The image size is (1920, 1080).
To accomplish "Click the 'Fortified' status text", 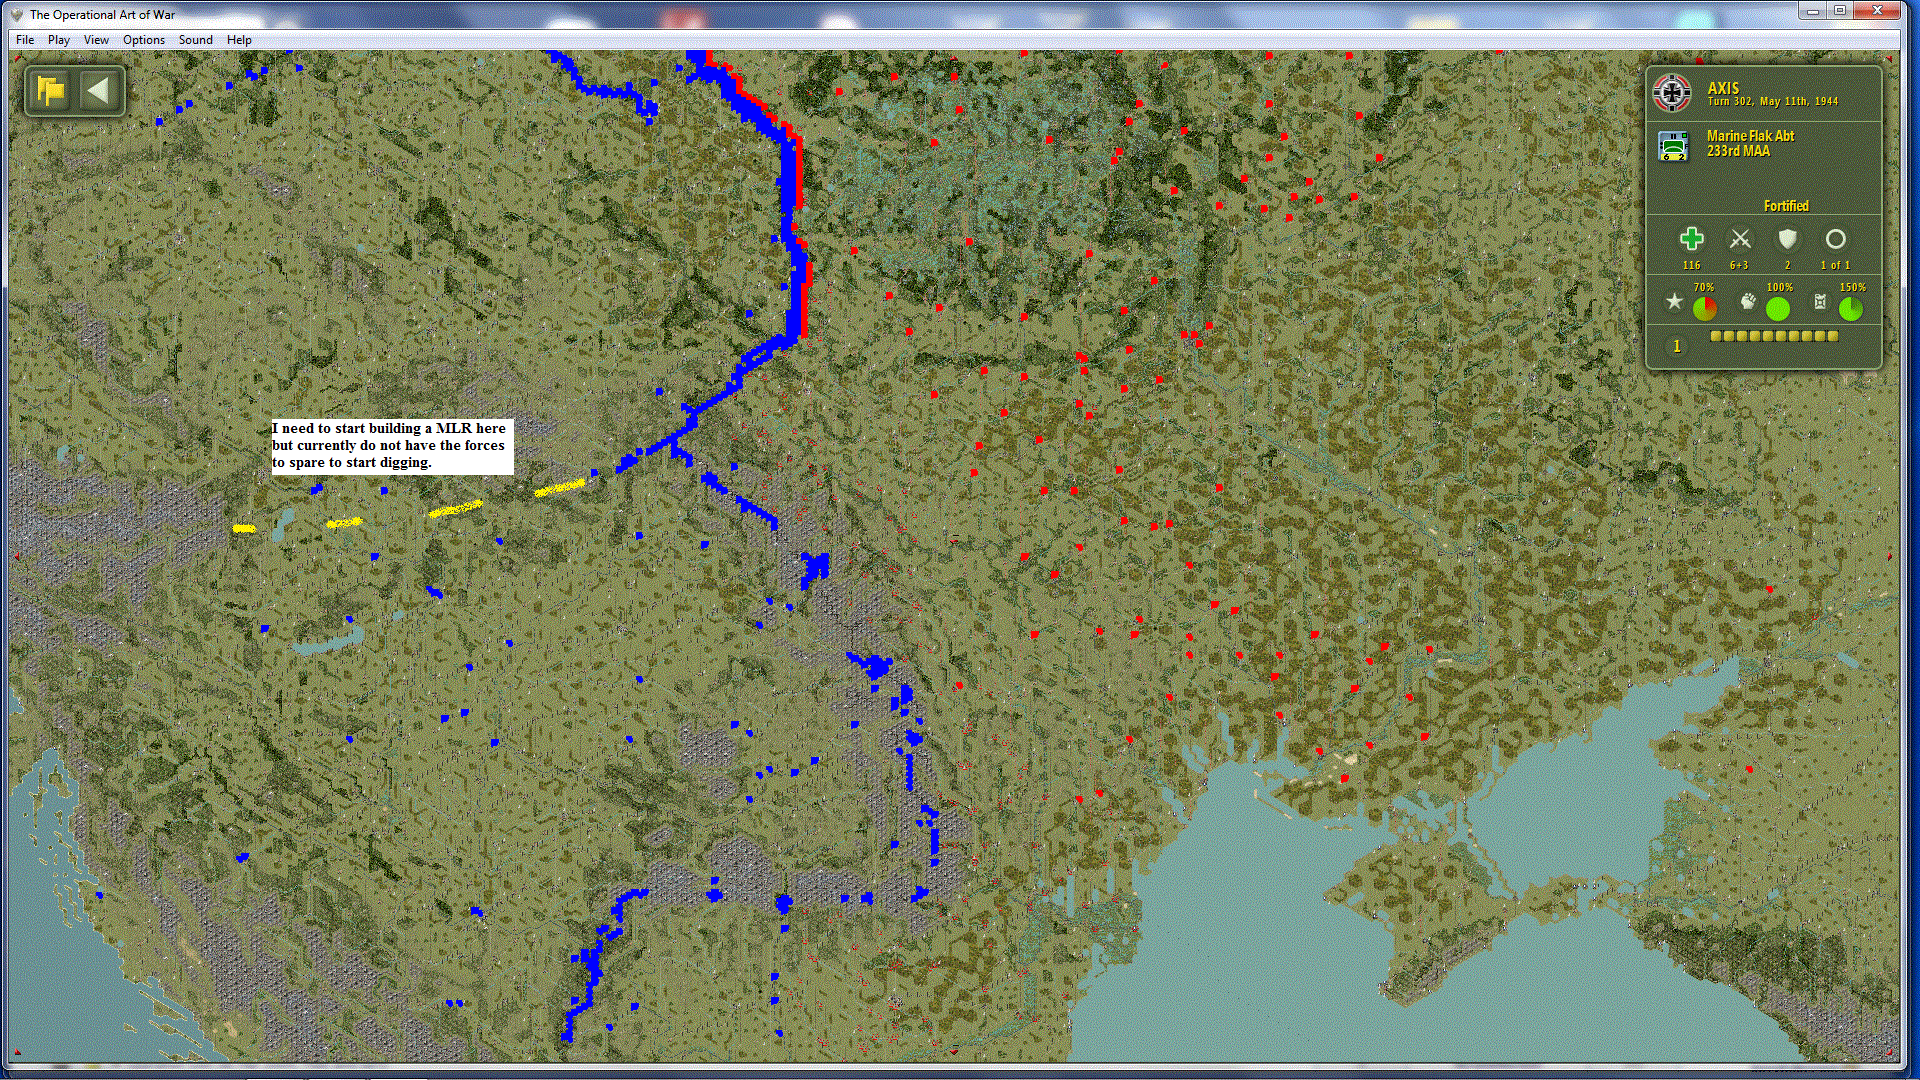I will (1786, 206).
